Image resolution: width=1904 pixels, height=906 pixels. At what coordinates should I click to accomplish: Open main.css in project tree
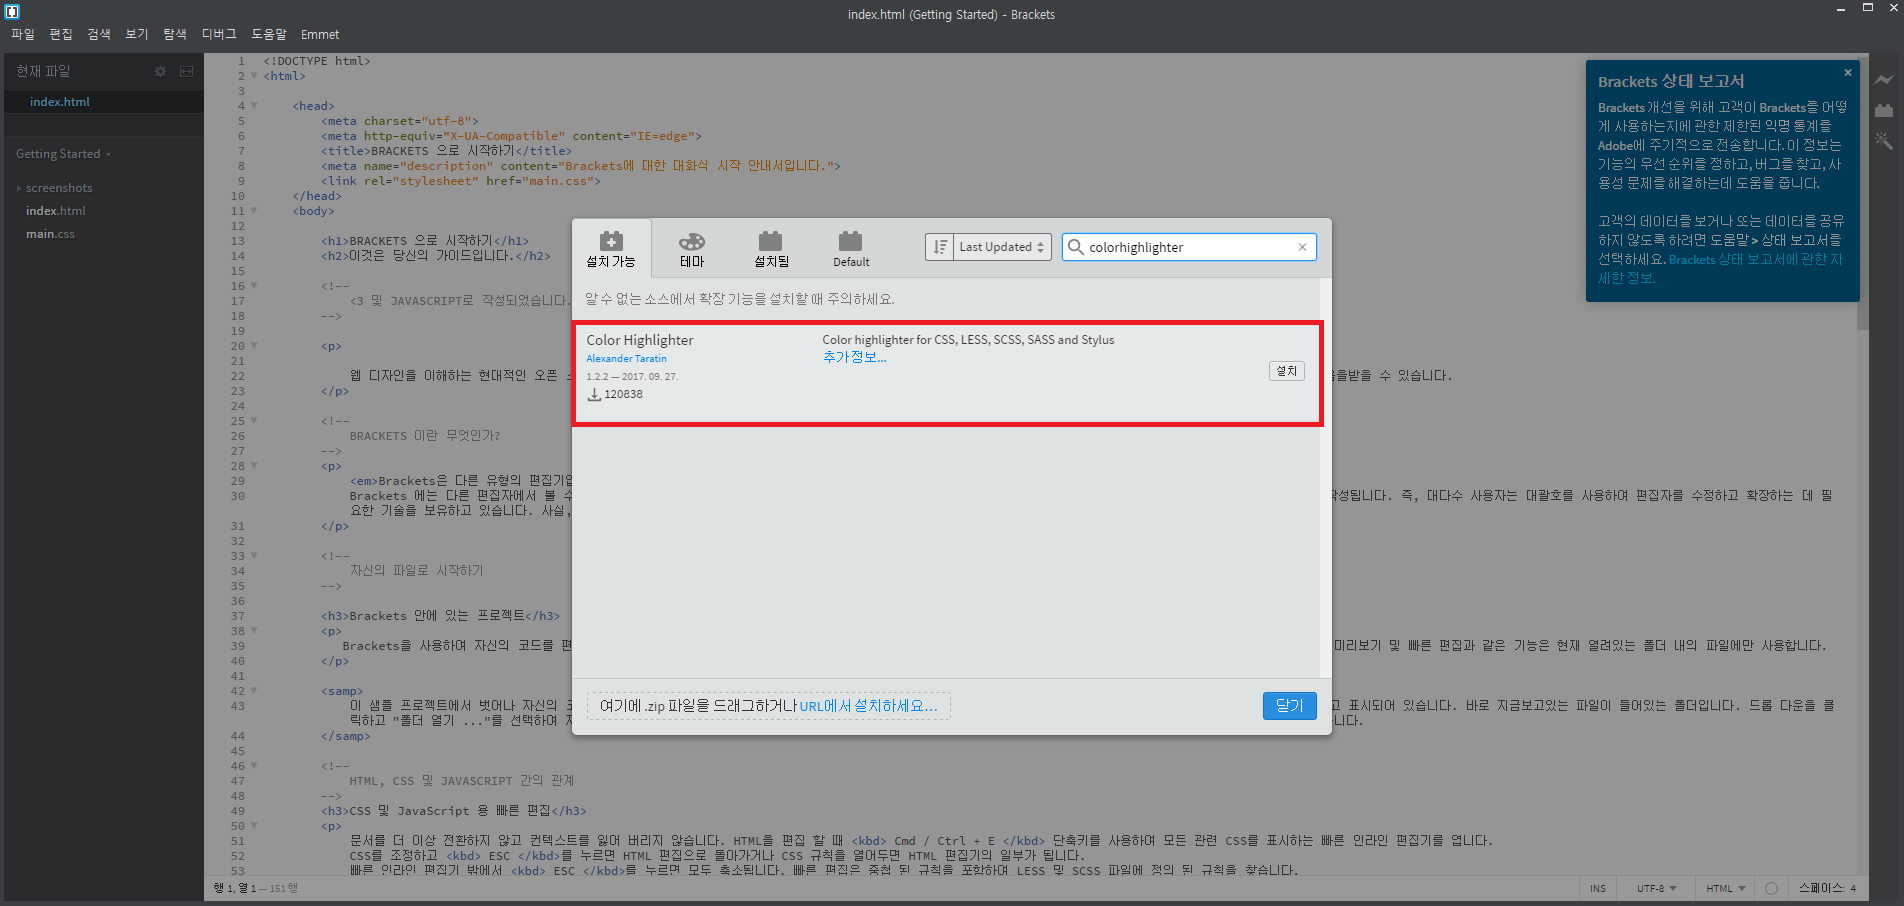click(50, 234)
